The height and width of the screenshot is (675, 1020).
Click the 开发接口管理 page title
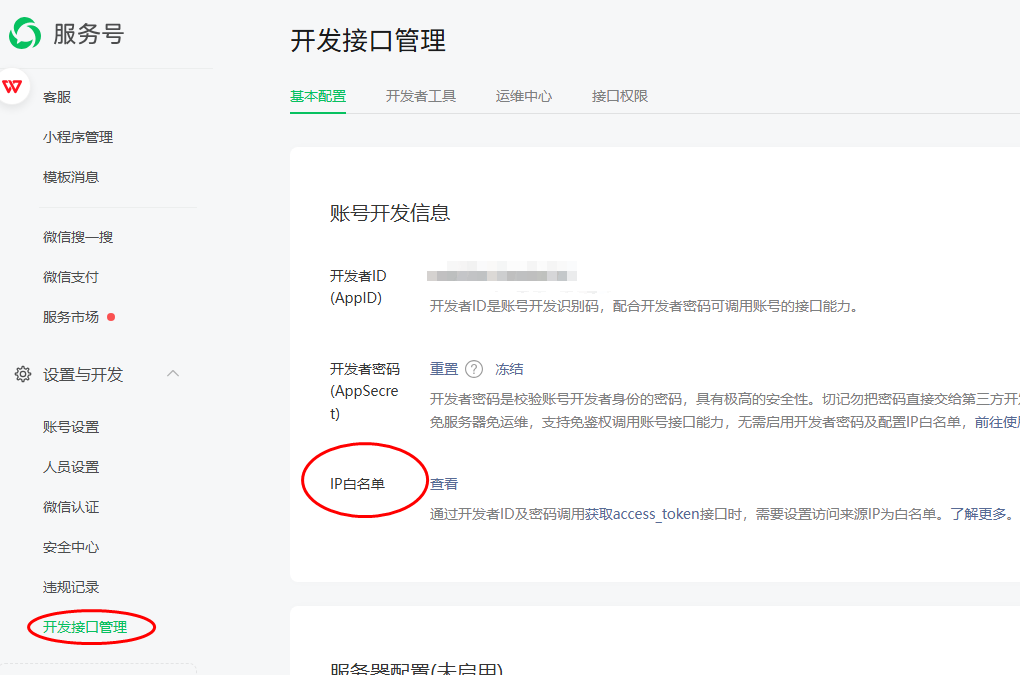[x=368, y=40]
